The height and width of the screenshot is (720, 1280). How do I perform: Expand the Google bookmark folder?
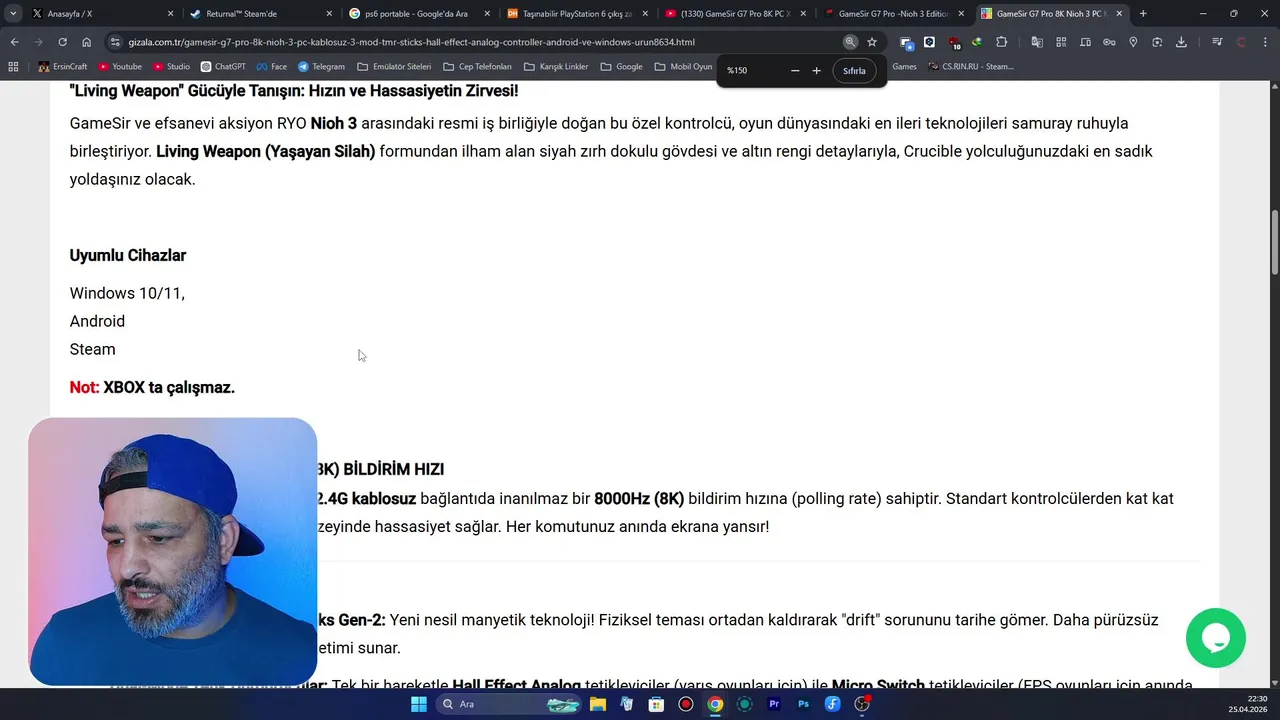(622, 67)
